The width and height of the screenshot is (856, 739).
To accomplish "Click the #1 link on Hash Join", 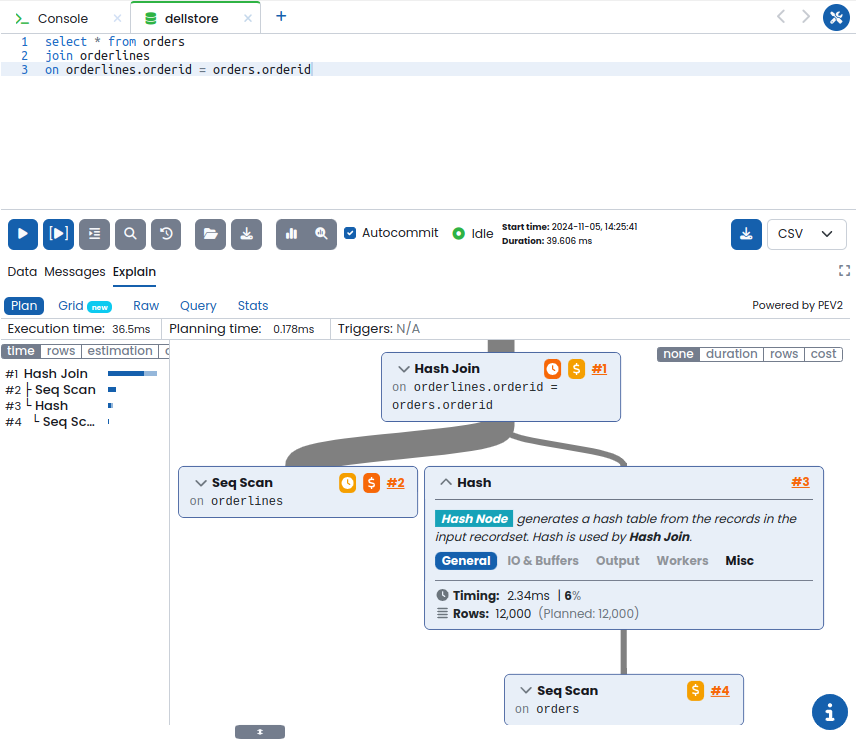I will point(599,370).
